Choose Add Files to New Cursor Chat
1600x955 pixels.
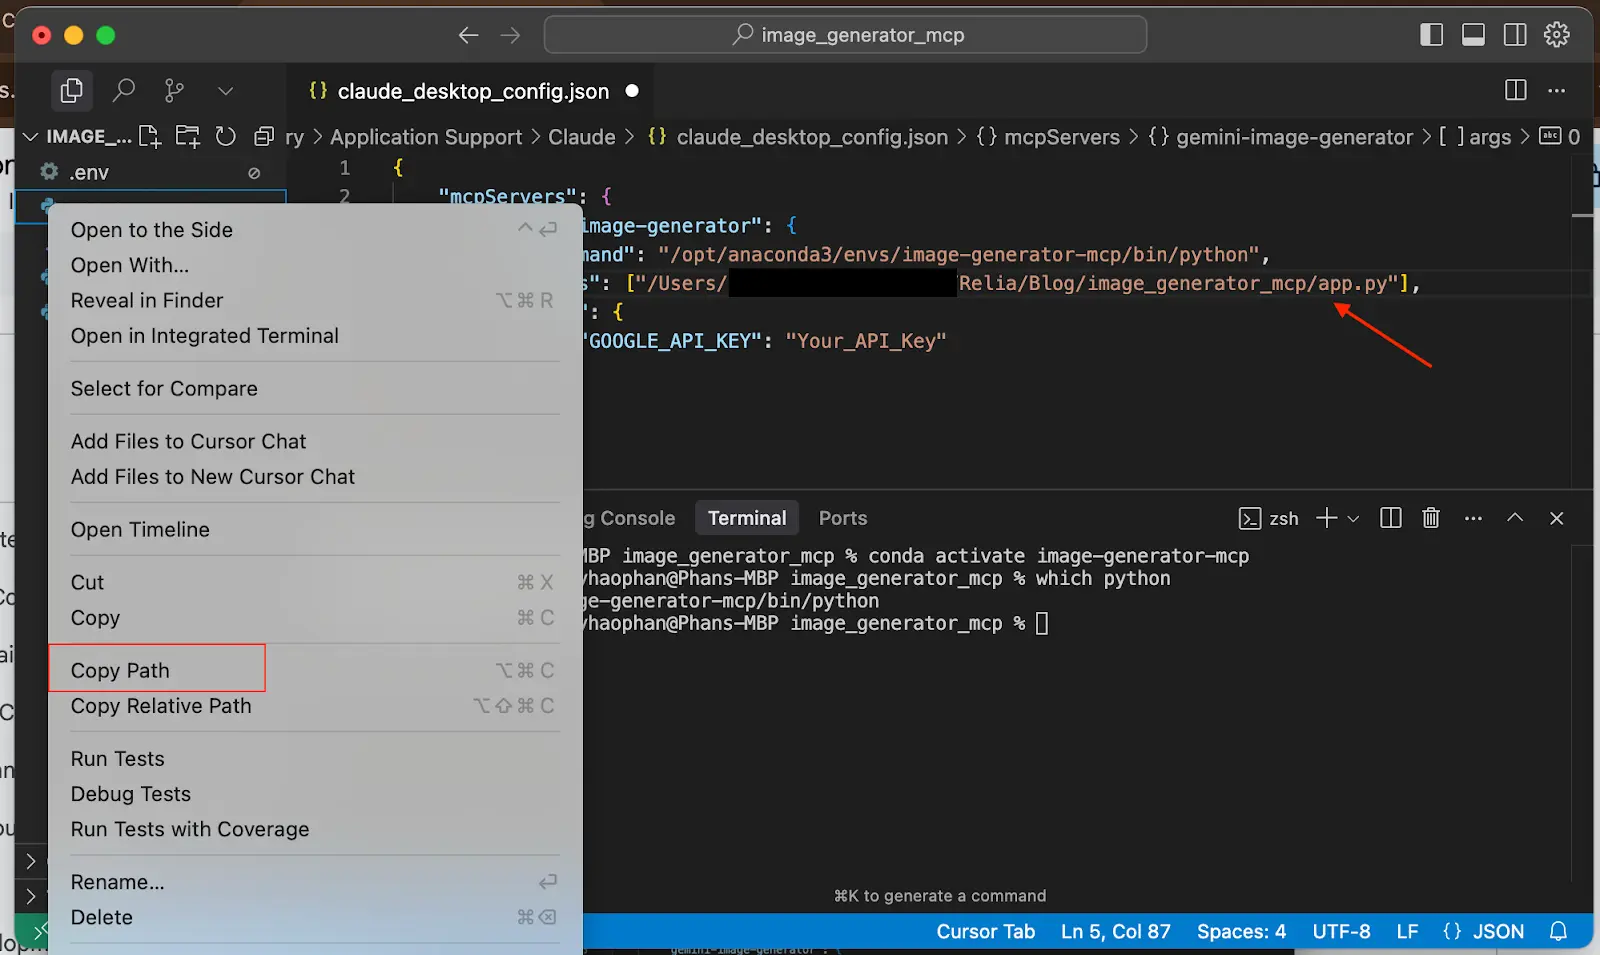tap(315, 477)
